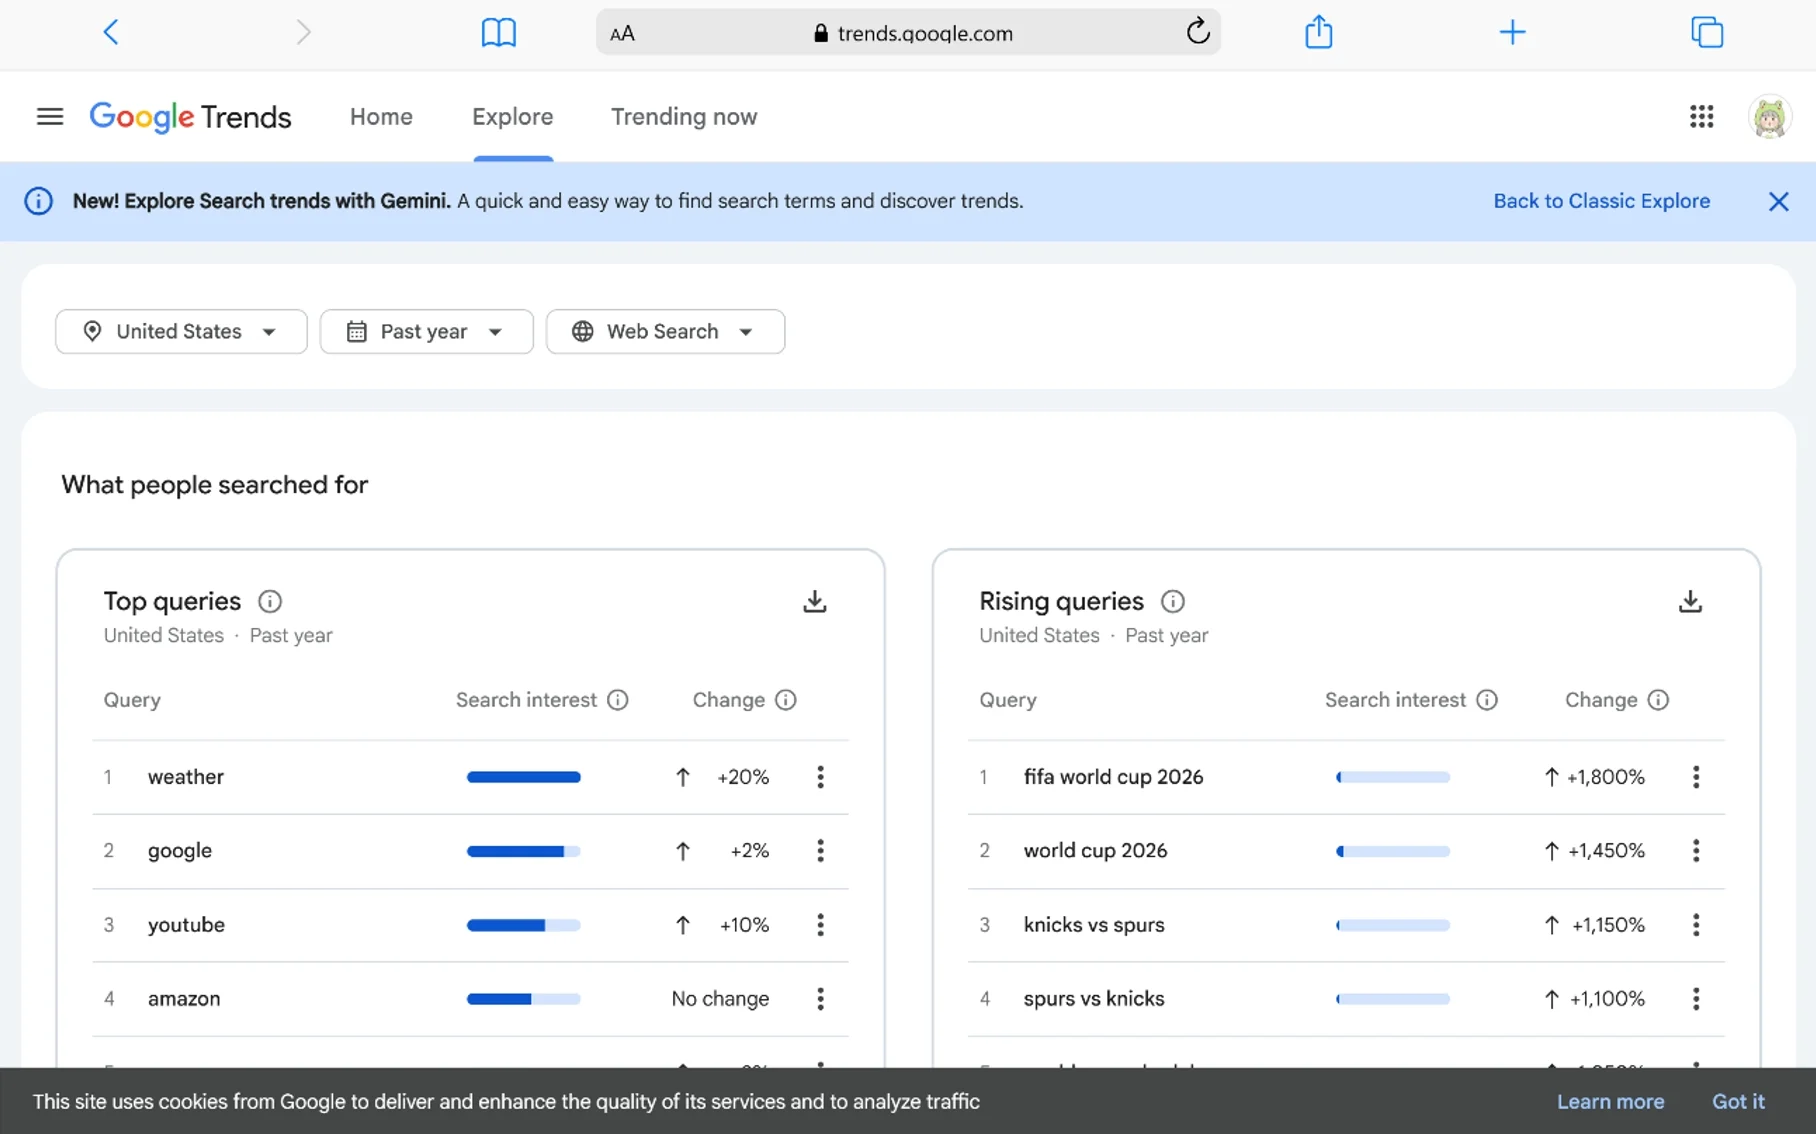Click the google query text
This screenshot has width=1816, height=1134.
point(180,851)
